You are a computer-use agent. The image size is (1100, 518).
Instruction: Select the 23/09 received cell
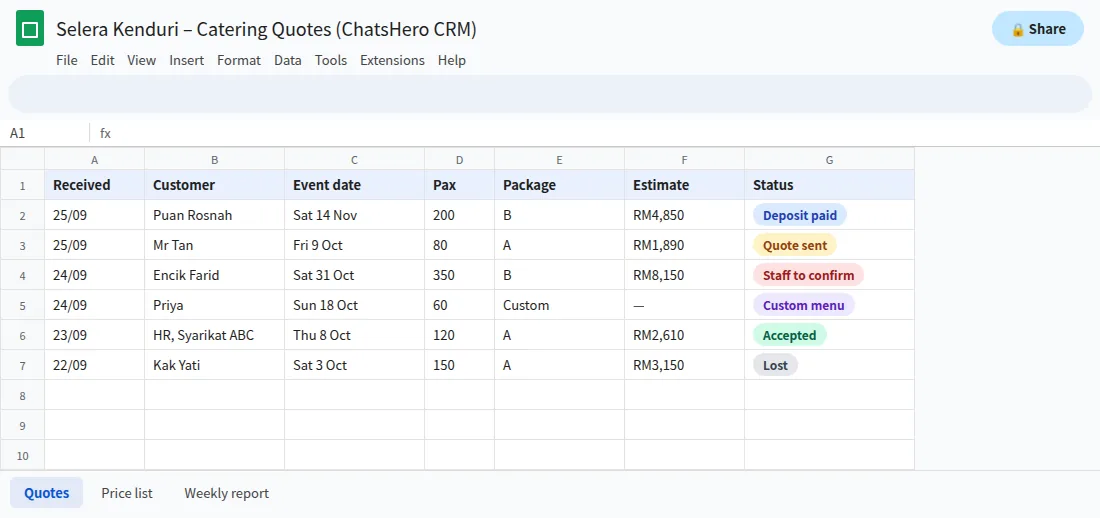[x=95, y=336]
